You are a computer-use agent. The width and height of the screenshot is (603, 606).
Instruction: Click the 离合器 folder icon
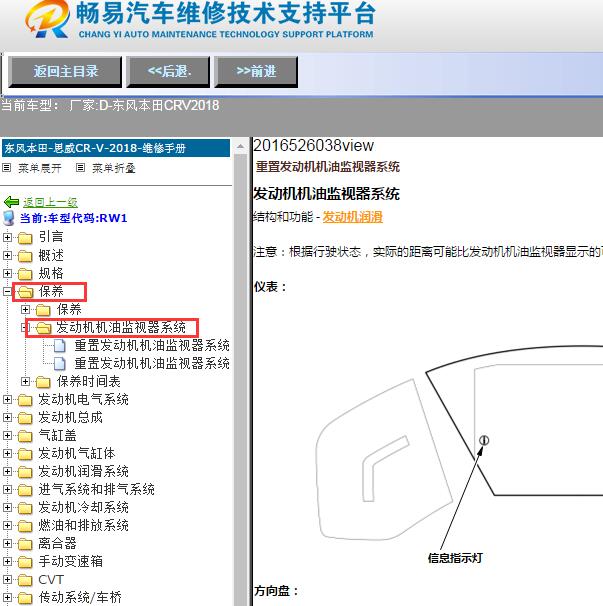(x=26, y=544)
